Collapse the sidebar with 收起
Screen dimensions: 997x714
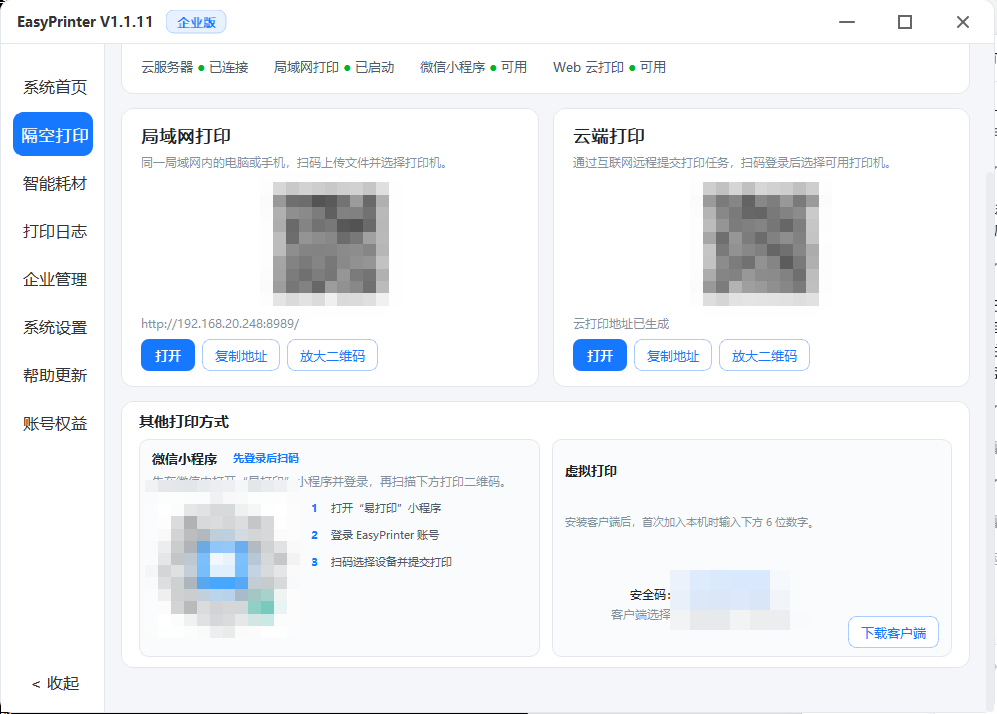click(x=55, y=683)
